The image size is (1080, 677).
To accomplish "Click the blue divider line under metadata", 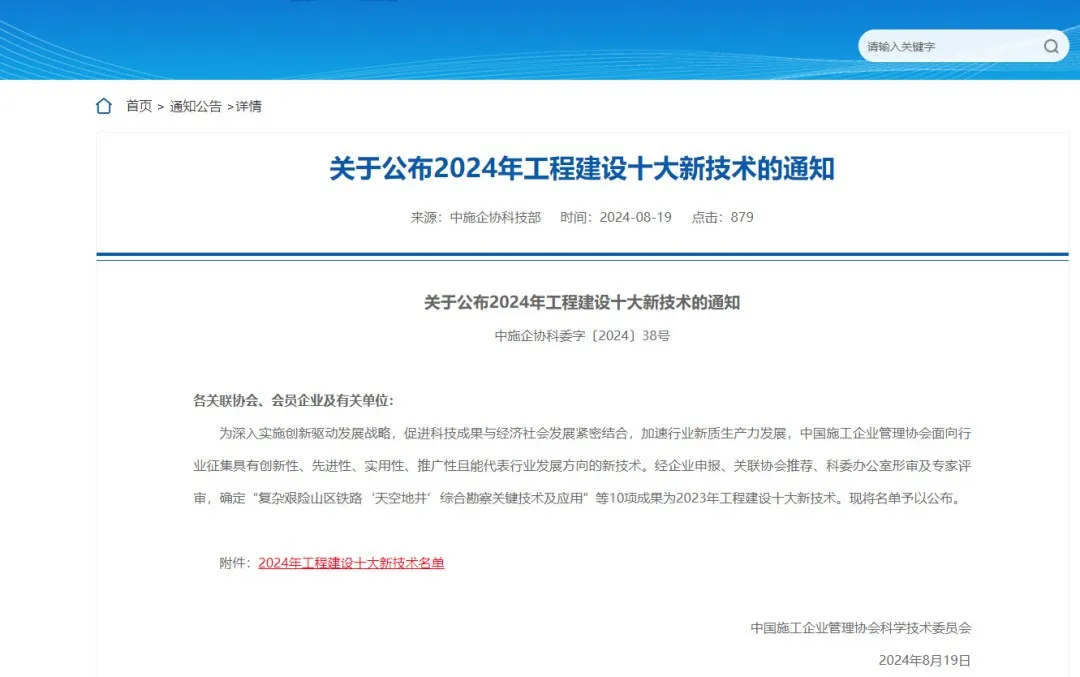I will [x=582, y=255].
